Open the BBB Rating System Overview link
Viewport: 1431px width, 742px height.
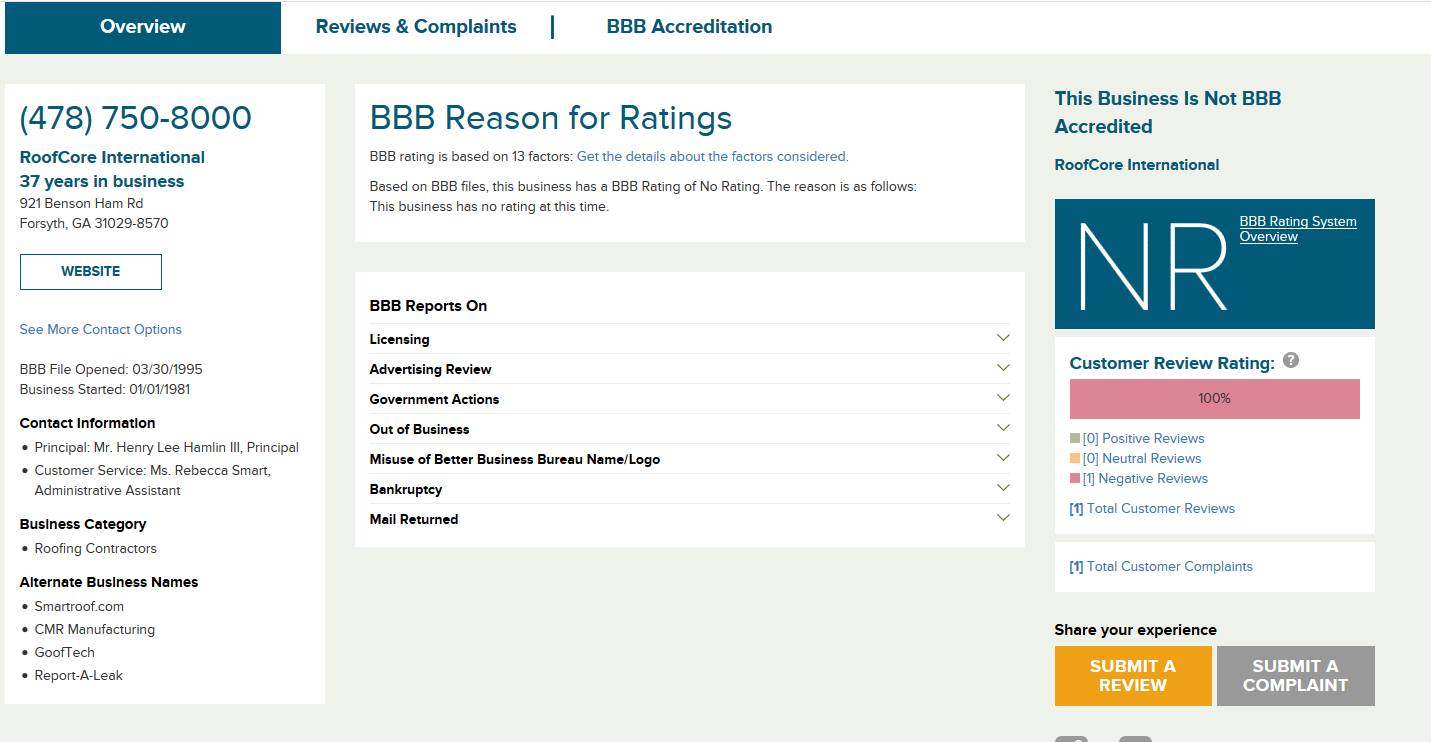[1297, 229]
